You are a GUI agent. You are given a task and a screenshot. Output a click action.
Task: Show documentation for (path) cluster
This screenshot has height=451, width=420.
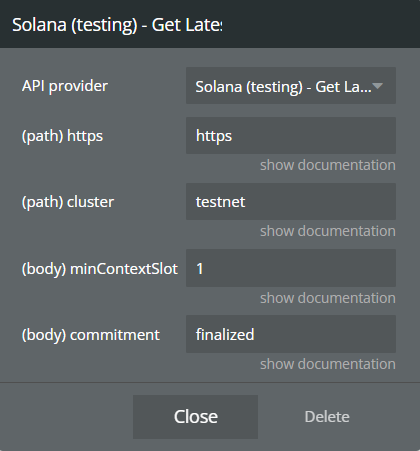(x=328, y=231)
